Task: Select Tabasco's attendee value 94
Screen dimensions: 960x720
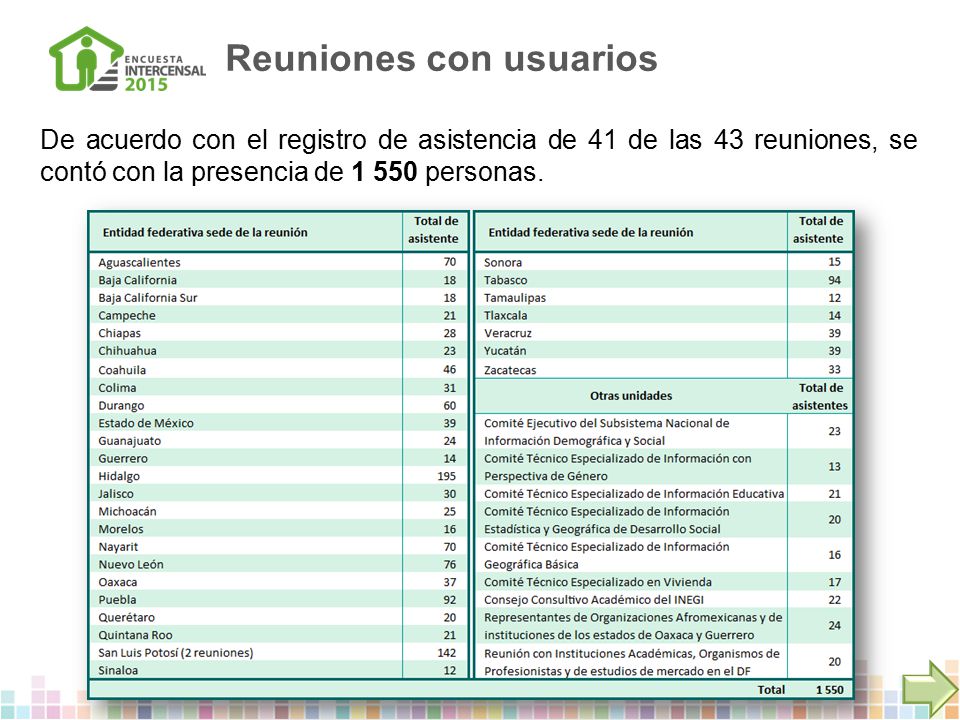Action: coord(834,280)
